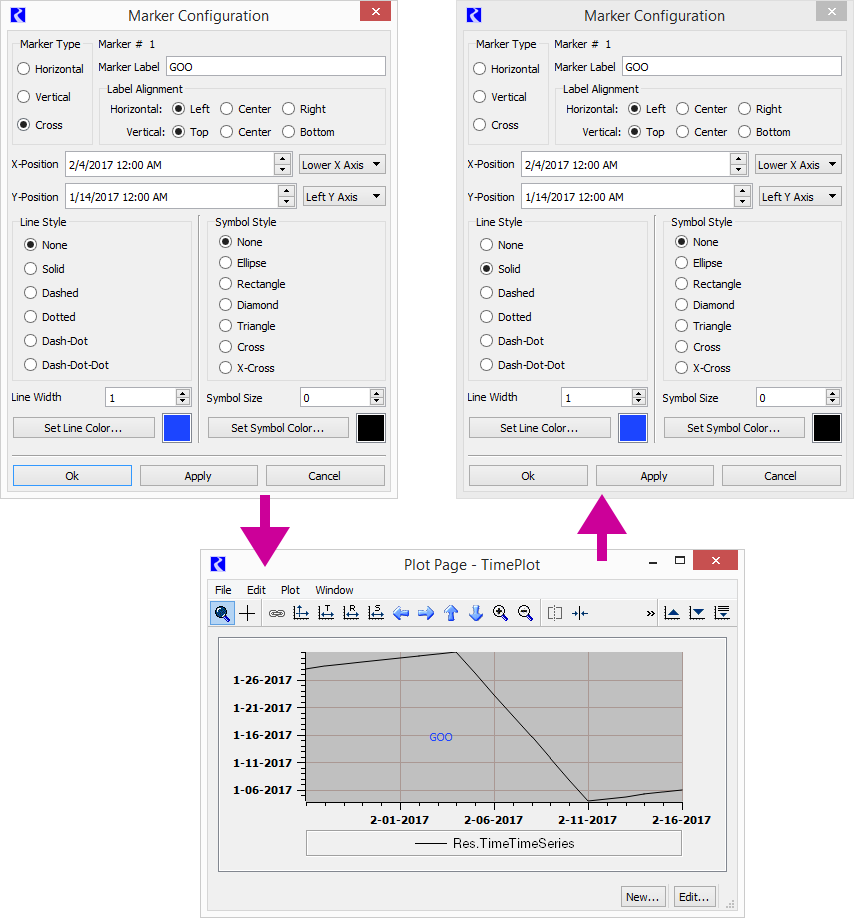This screenshot has width=854, height=918.
Task: Click the up triangle axis icon
Action: 672,613
